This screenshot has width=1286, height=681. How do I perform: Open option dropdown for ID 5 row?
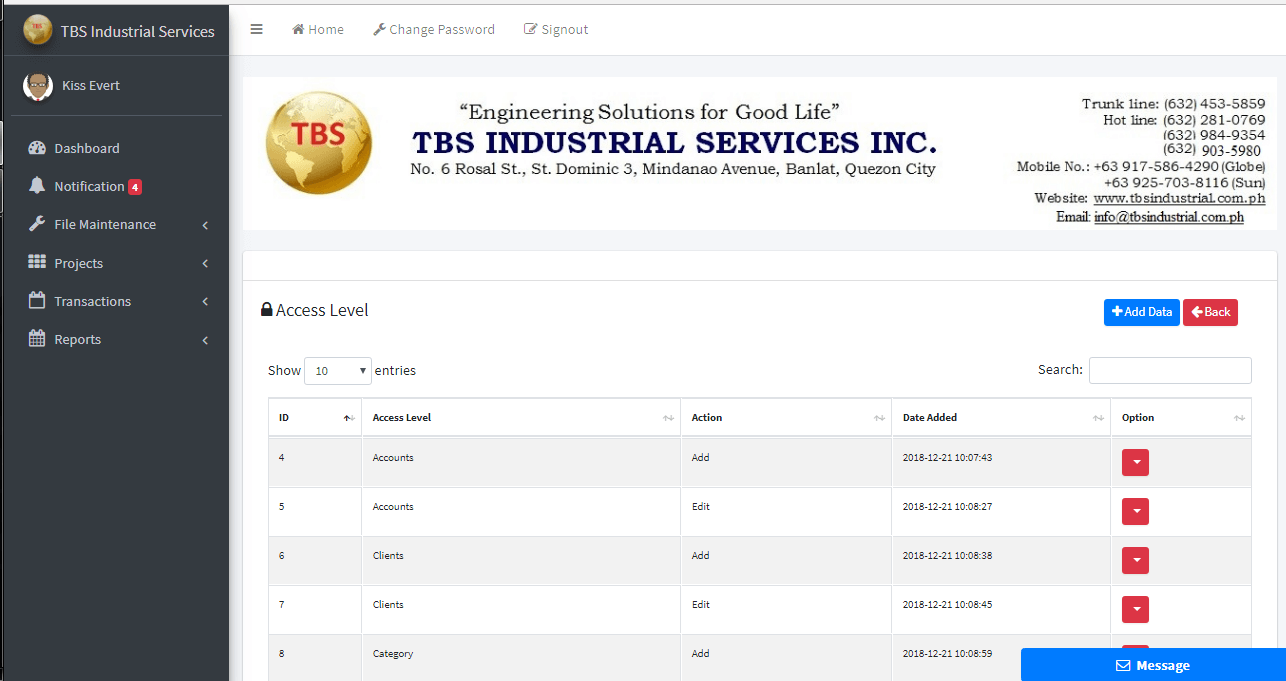click(x=1135, y=511)
